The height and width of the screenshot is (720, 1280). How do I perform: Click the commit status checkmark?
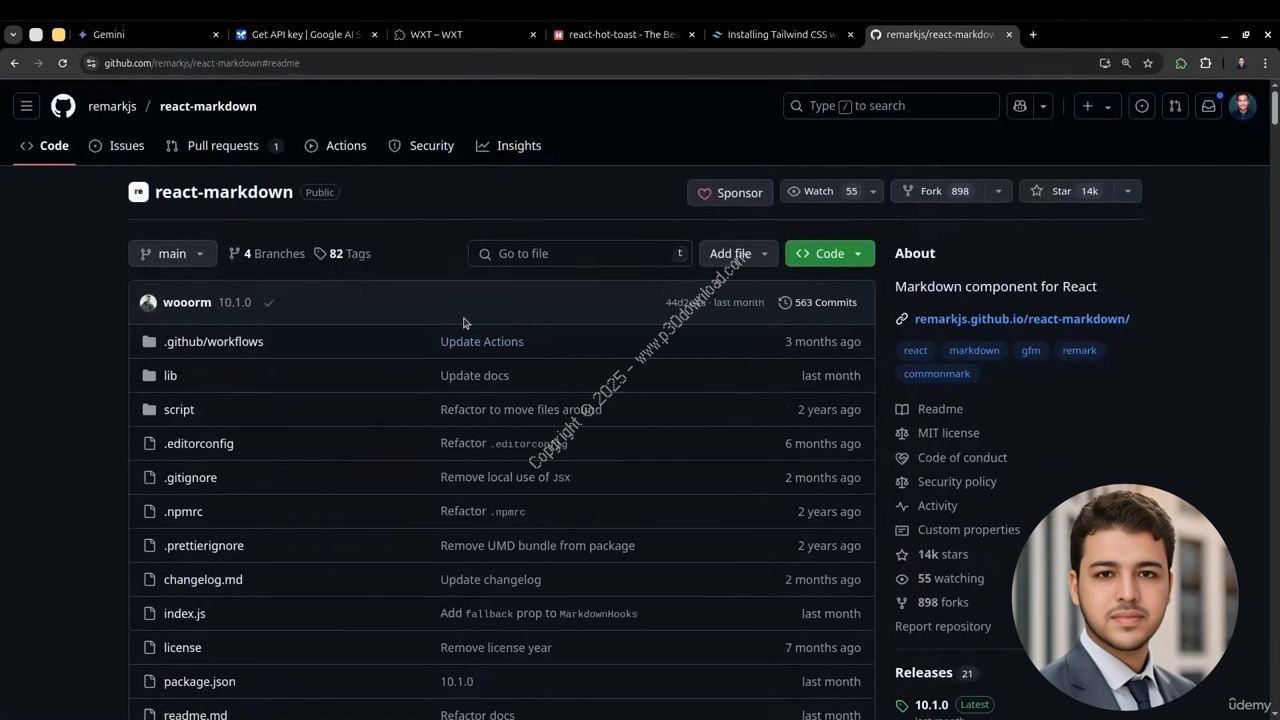[269, 302]
